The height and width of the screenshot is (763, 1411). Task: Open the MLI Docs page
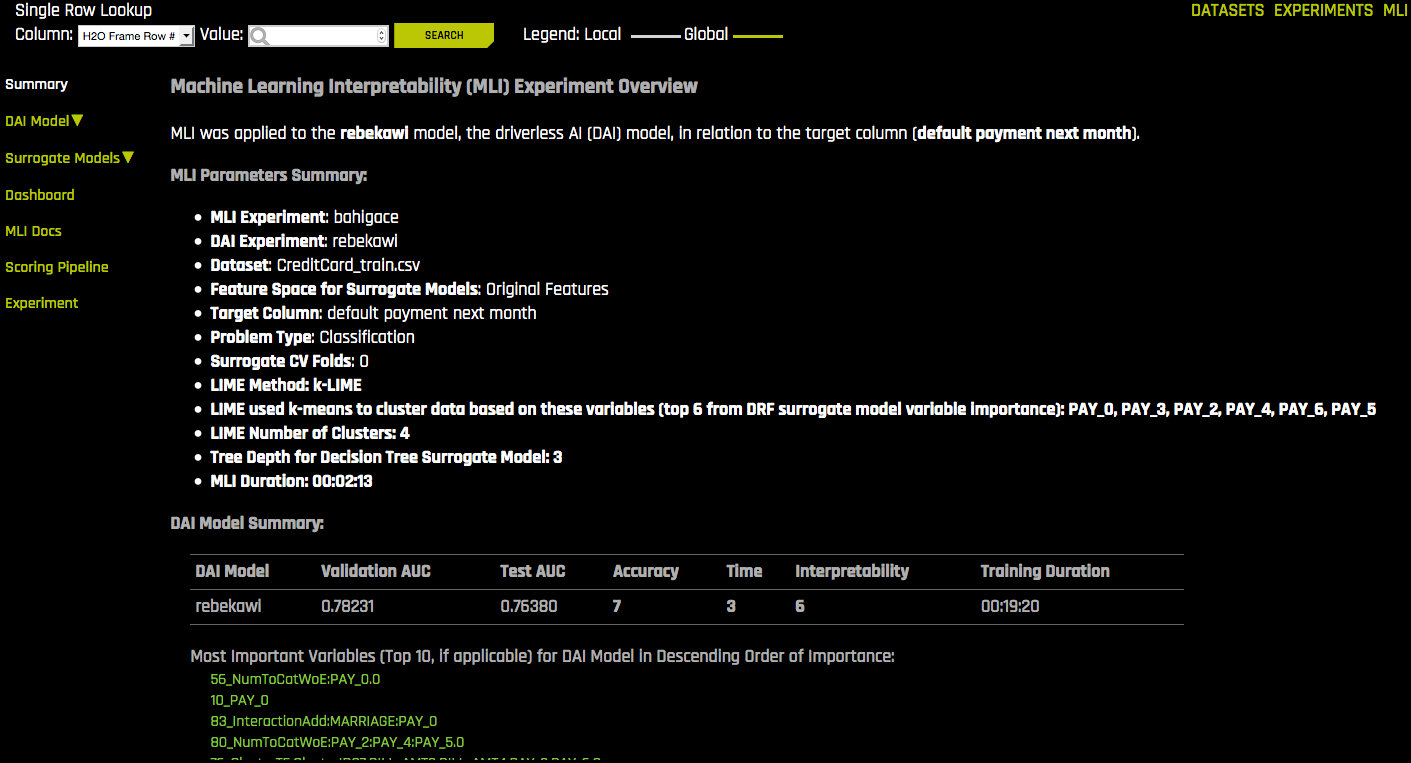coord(33,231)
